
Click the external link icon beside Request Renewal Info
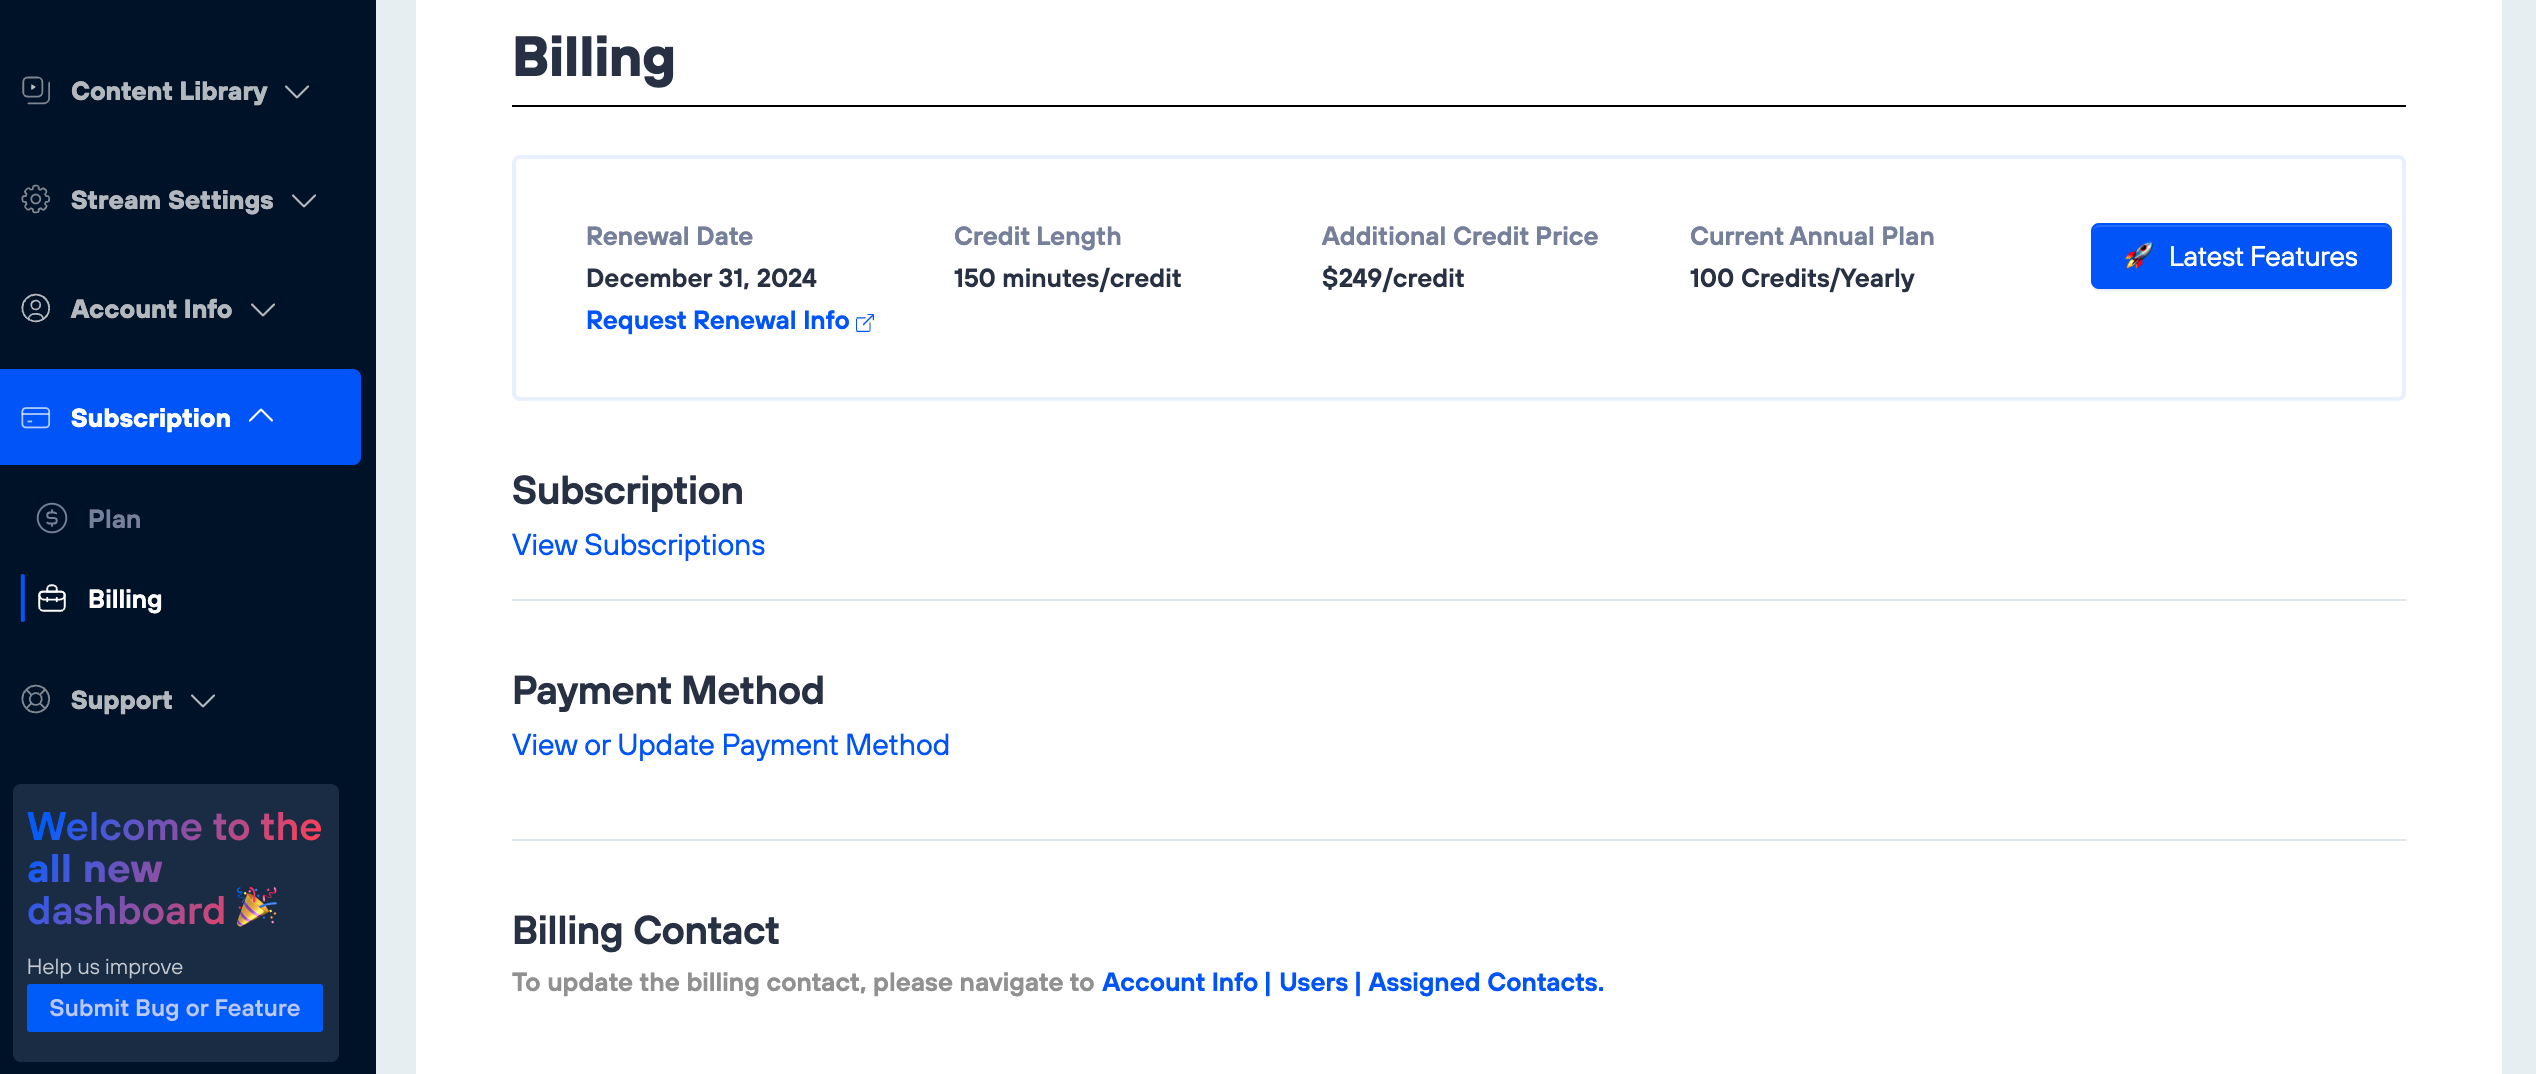point(865,322)
